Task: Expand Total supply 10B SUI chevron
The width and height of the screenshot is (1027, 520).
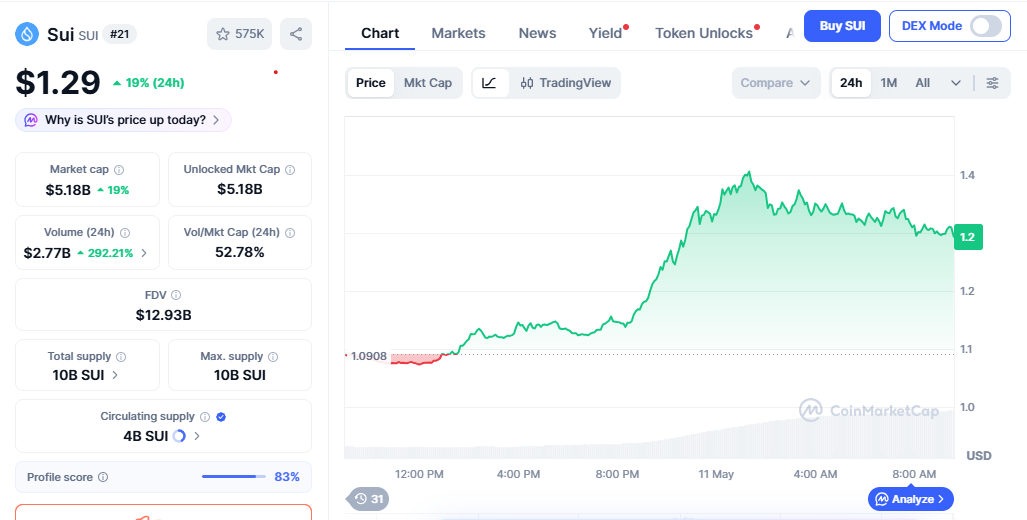Action: 115,375
